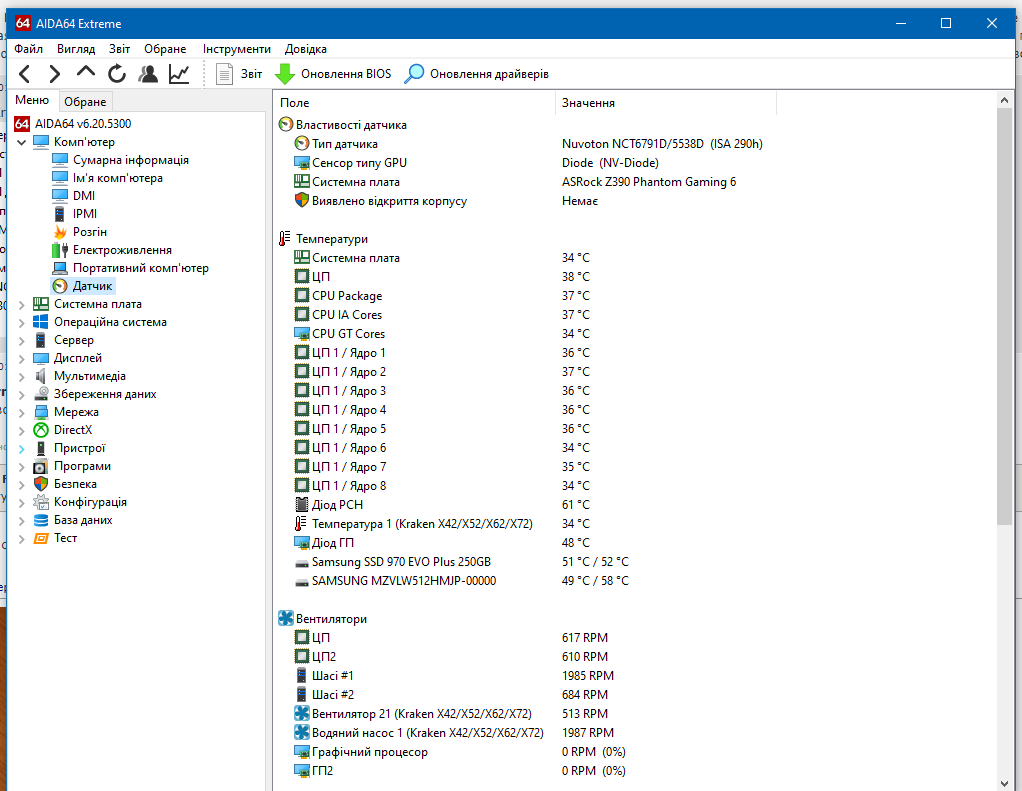Click the Звіт report document icon

[224, 74]
